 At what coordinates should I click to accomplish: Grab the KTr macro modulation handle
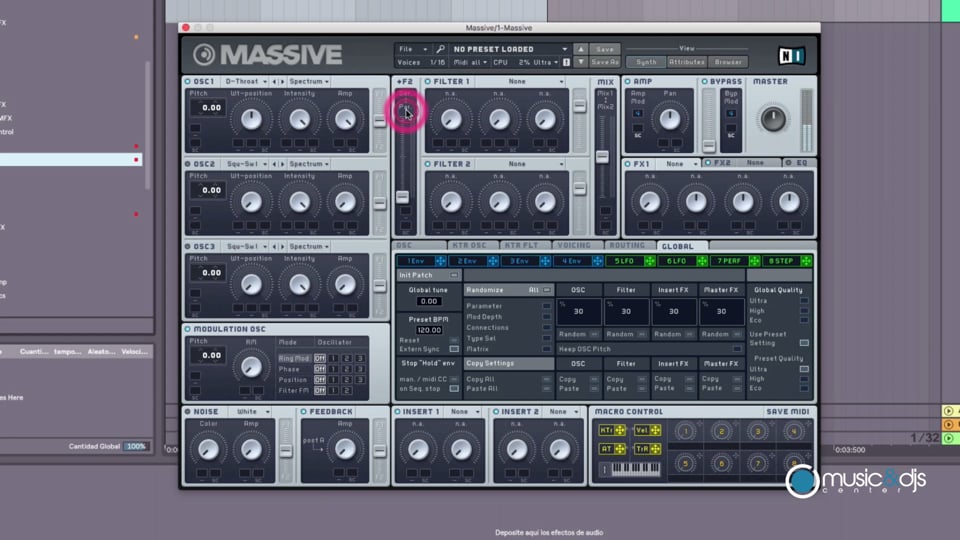pyautogui.click(x=620, y=430)
